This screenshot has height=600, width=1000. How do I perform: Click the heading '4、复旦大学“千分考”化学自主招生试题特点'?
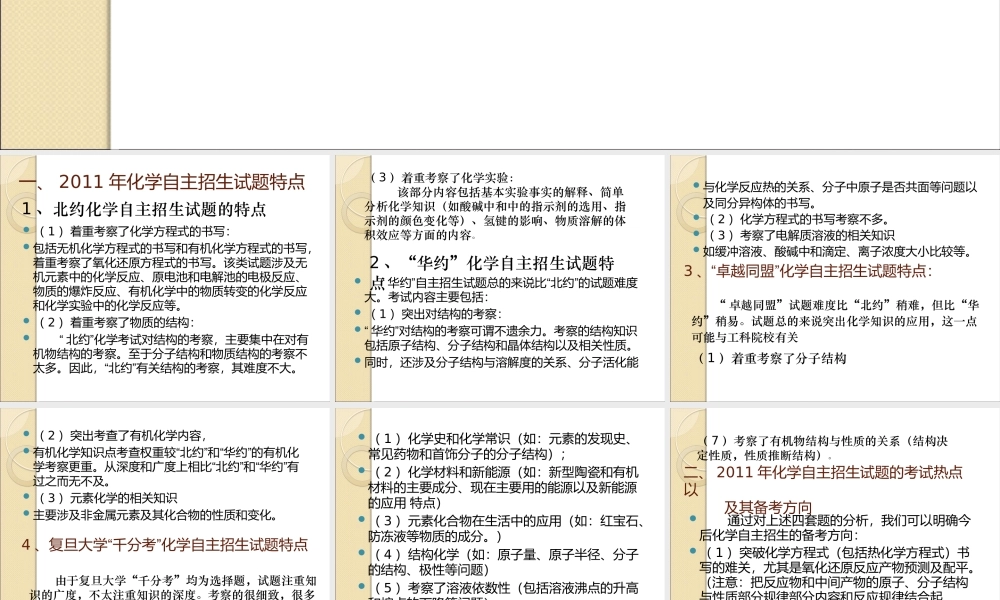165,545
